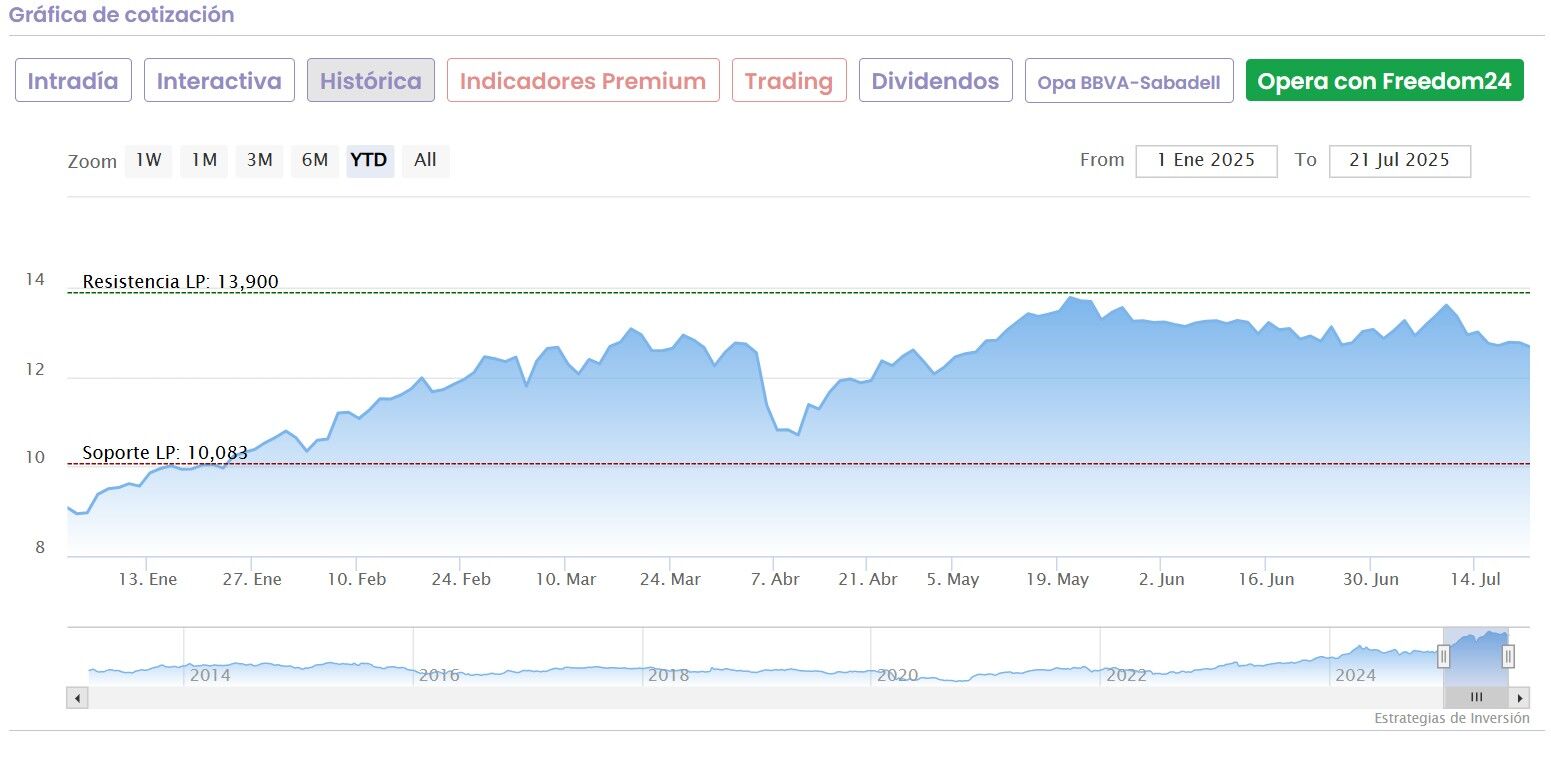The height and width of the screenshot is (779, 1551).
Task: Click the left navigator range handle
Action: click(x=1443, y=656)
